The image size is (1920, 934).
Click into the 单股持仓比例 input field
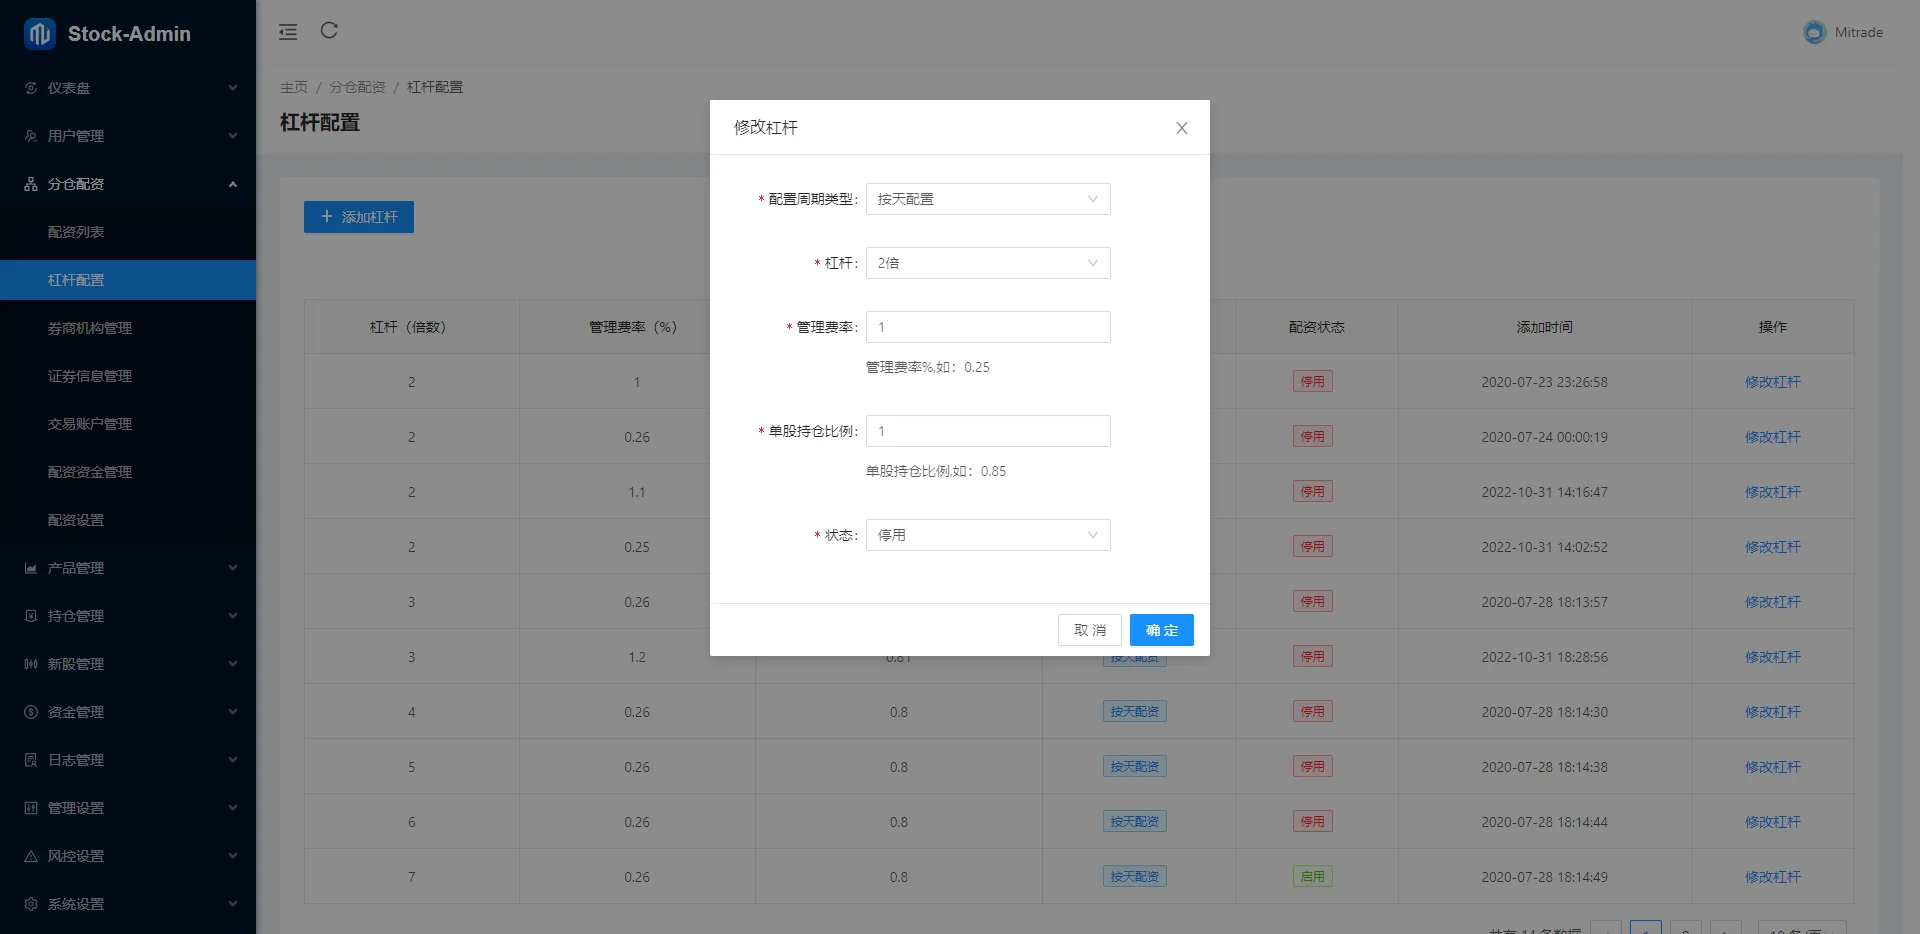pyautogui.click(x=987, y=431)
